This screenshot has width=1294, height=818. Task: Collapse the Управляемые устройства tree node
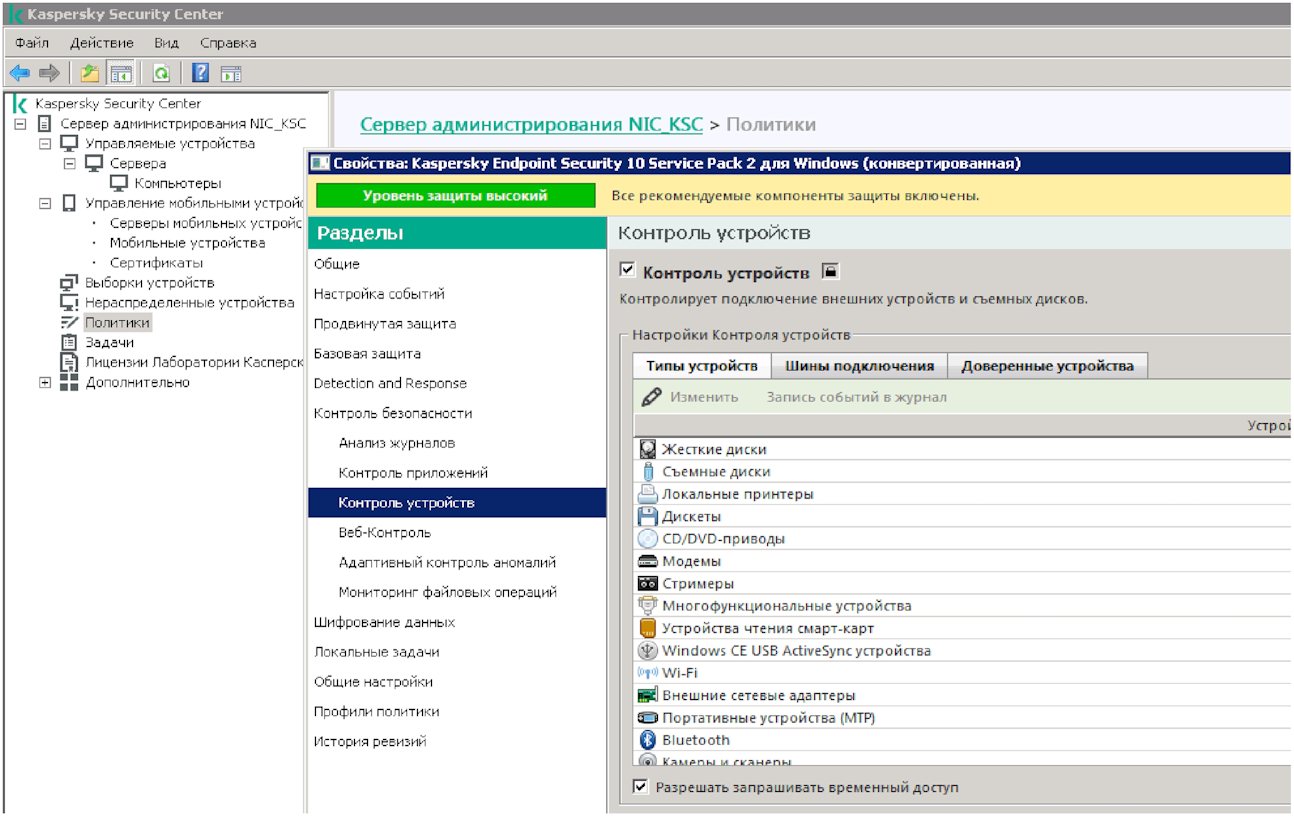[x=45, y=144]
